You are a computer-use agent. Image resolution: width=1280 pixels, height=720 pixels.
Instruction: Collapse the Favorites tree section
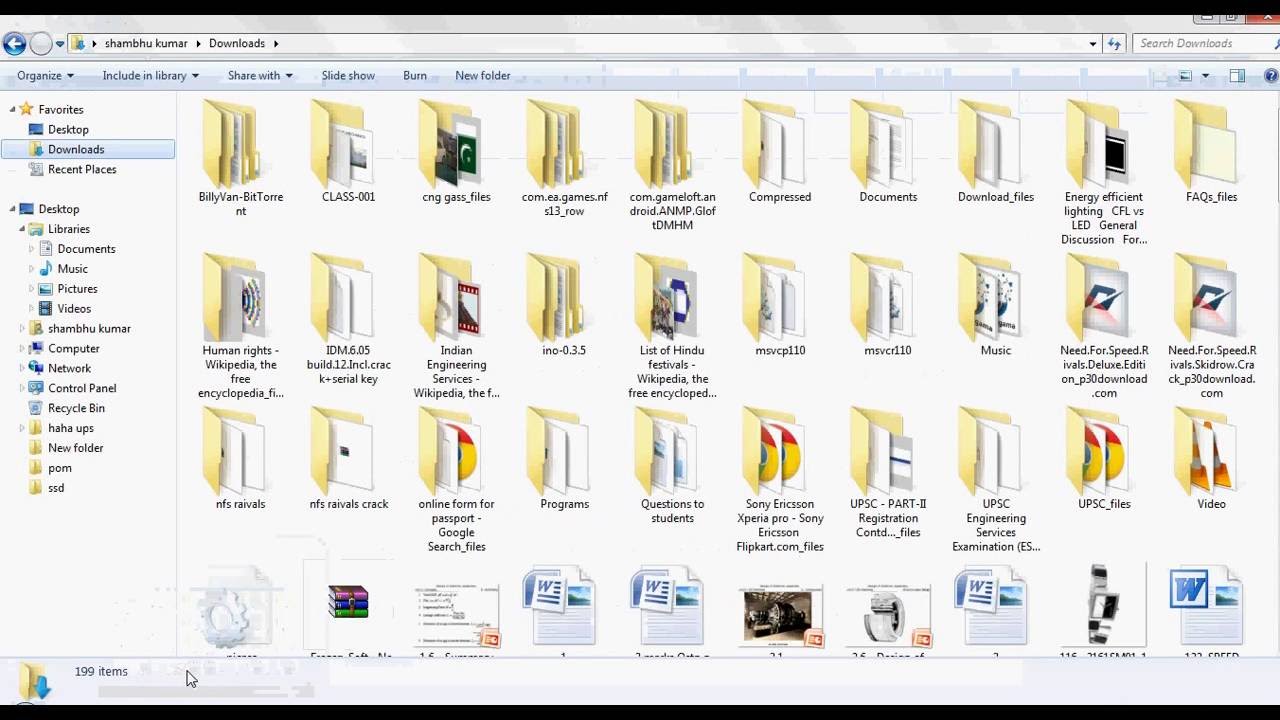point(13,109)
